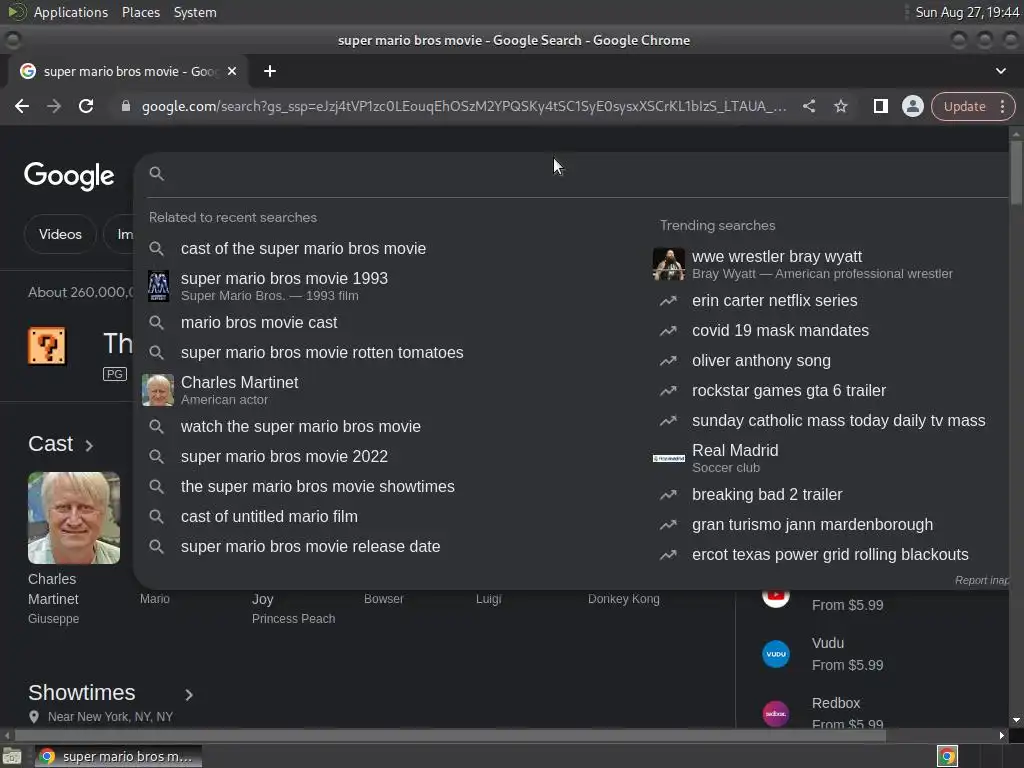Click the Chrome icon in system tray
Viewport: 1024px width, 768px height.
click(x=947, y=756)
